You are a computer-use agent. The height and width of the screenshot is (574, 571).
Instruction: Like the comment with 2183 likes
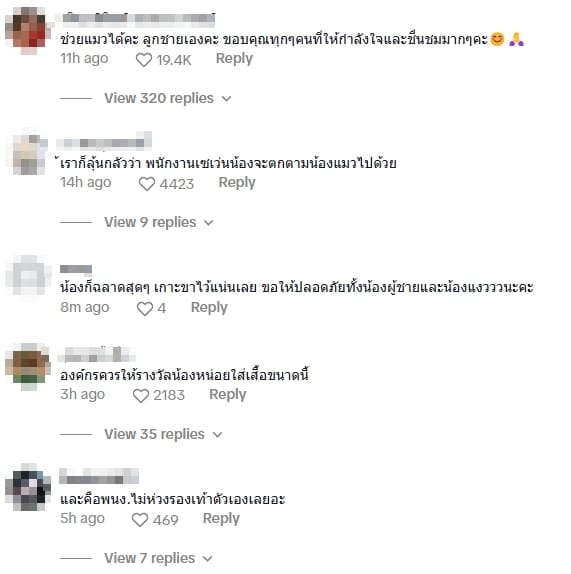[x=141, y=396]
